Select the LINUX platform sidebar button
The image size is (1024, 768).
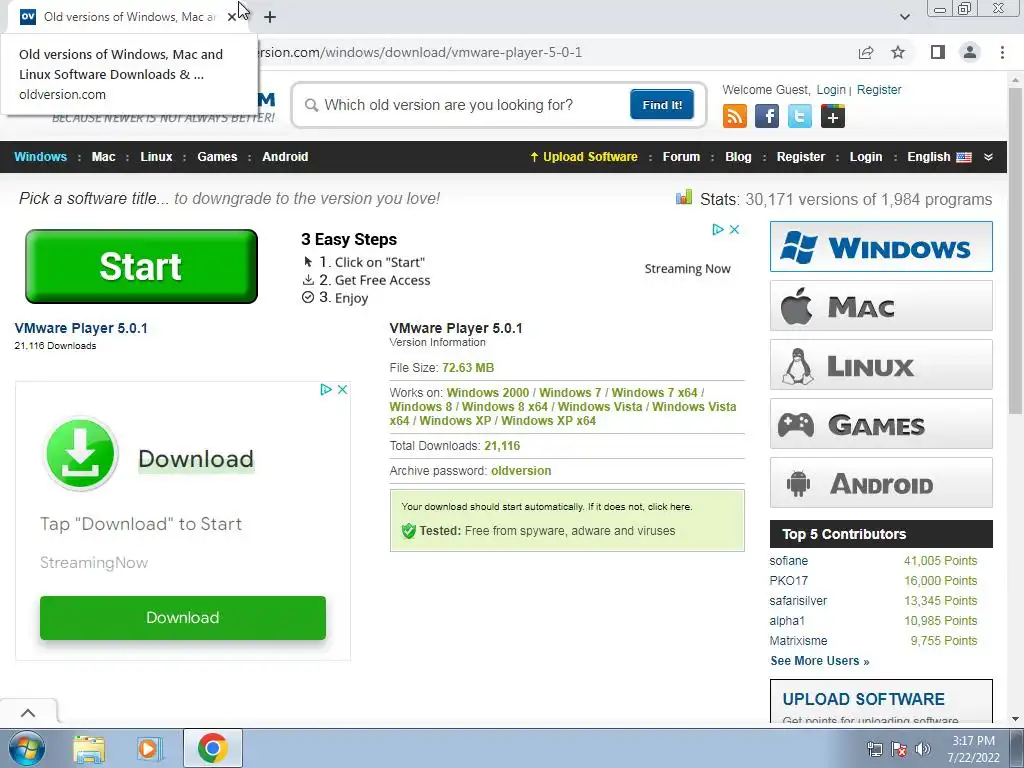[881, 364]
